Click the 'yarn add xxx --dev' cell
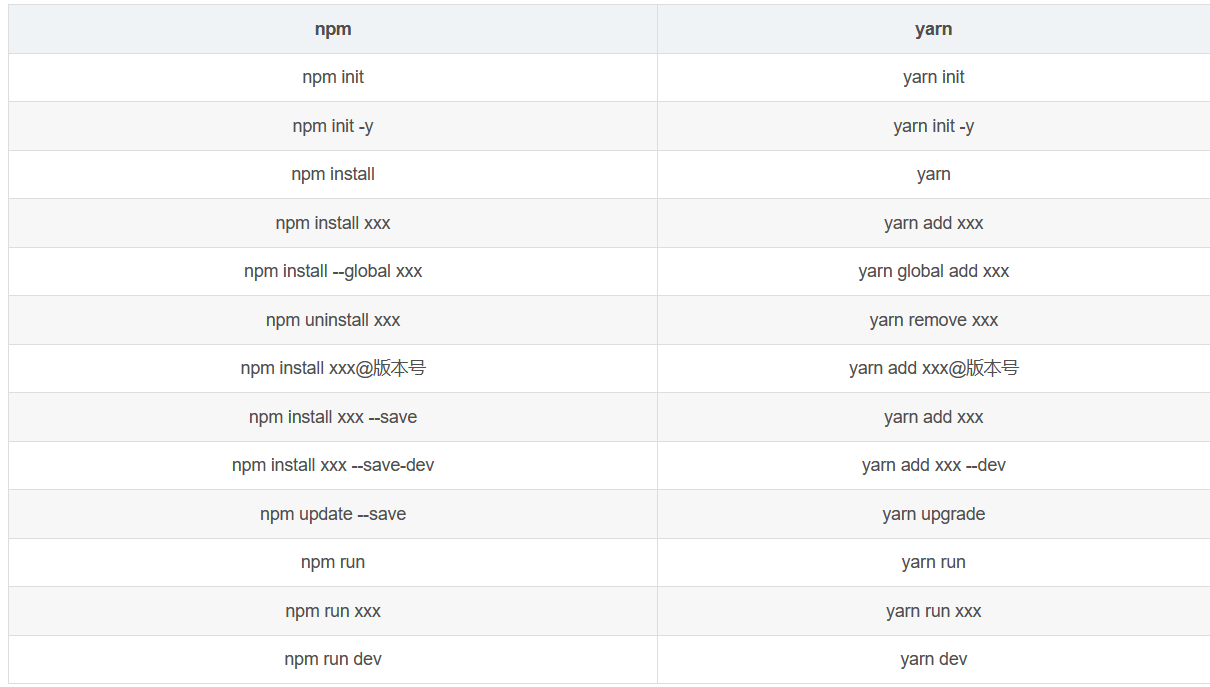The image size is (1210, 687). point(933,465)
